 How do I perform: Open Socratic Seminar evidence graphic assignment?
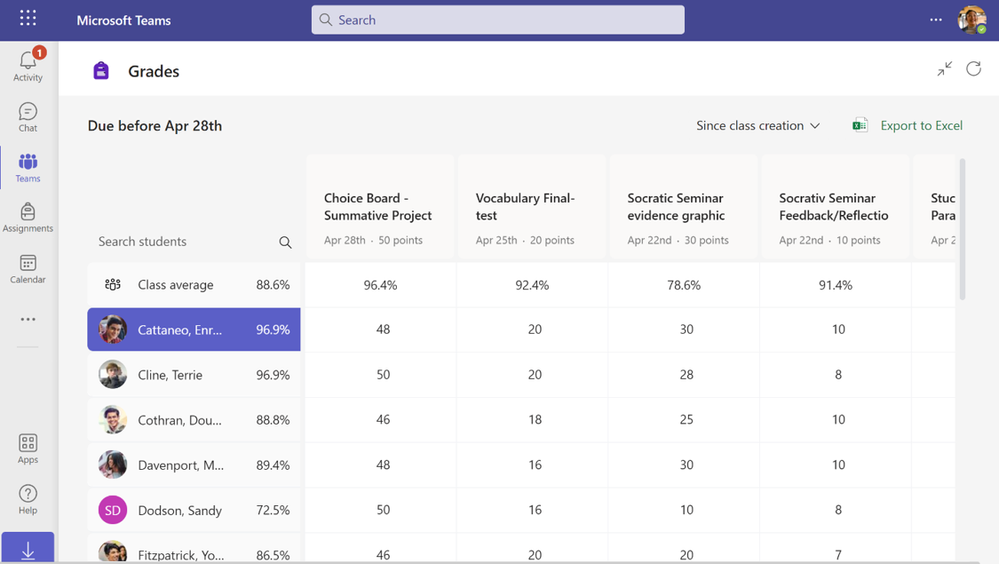(684, 206)
